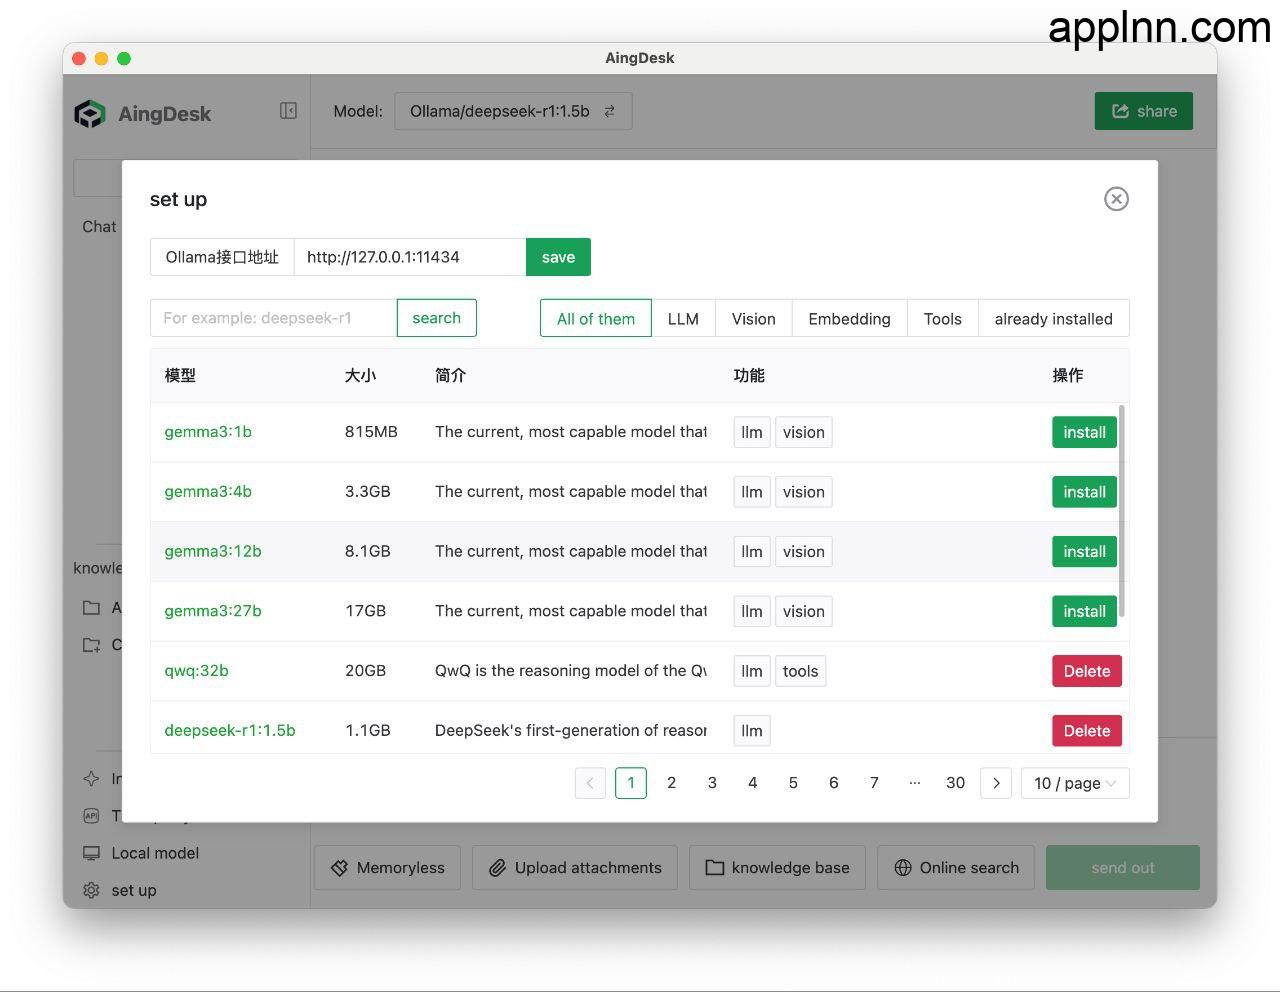Image resolution: width=1280 pixels, height=992 pixels.
Task: Open the deepseek-r1:1.5b model link
Action: [230, 730]
